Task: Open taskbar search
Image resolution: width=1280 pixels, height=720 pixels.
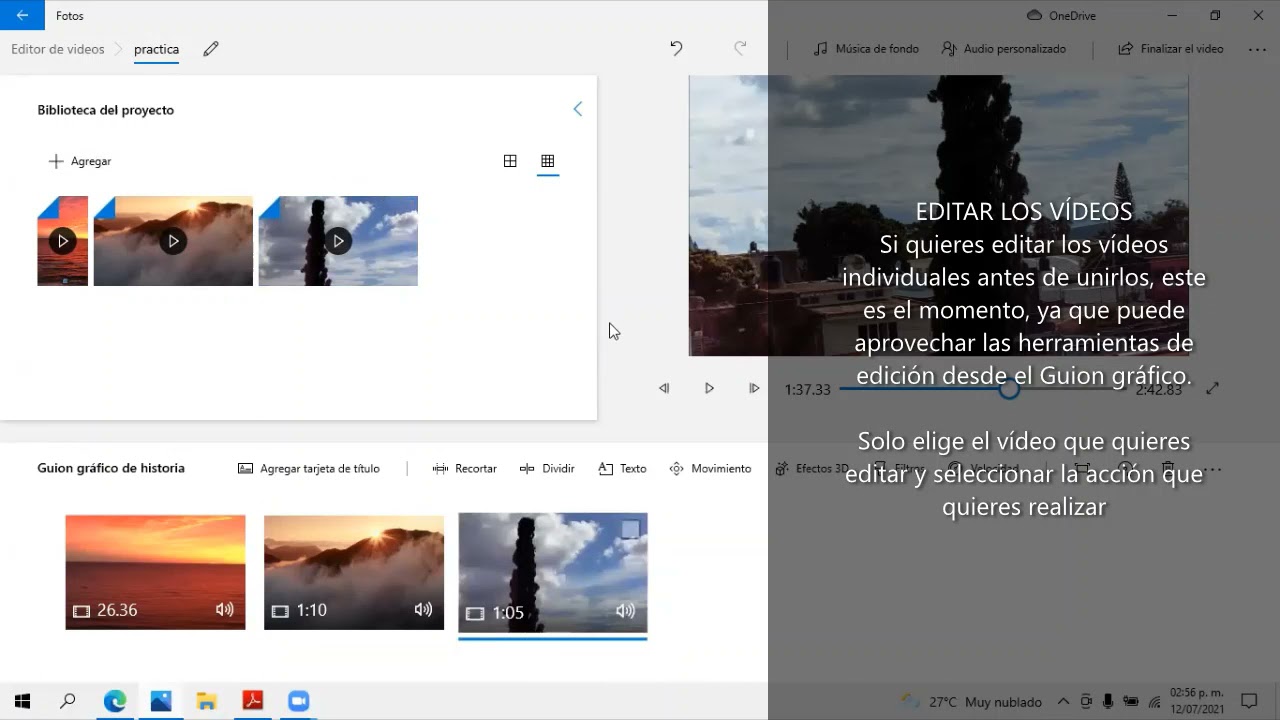Action: [68, 701]
